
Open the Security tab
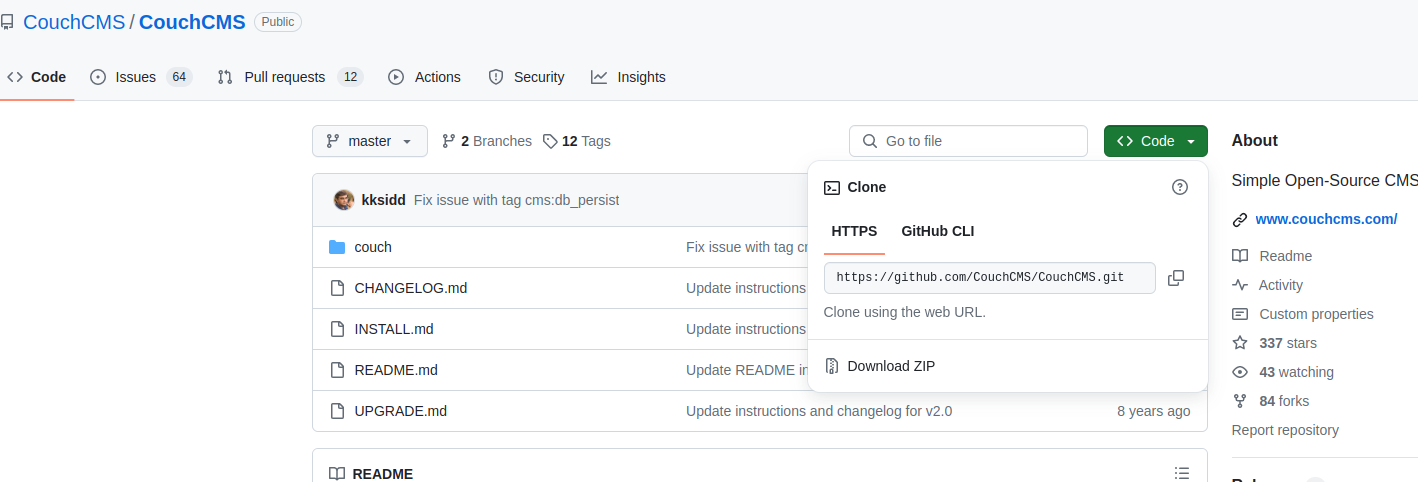tap(526, 77)
